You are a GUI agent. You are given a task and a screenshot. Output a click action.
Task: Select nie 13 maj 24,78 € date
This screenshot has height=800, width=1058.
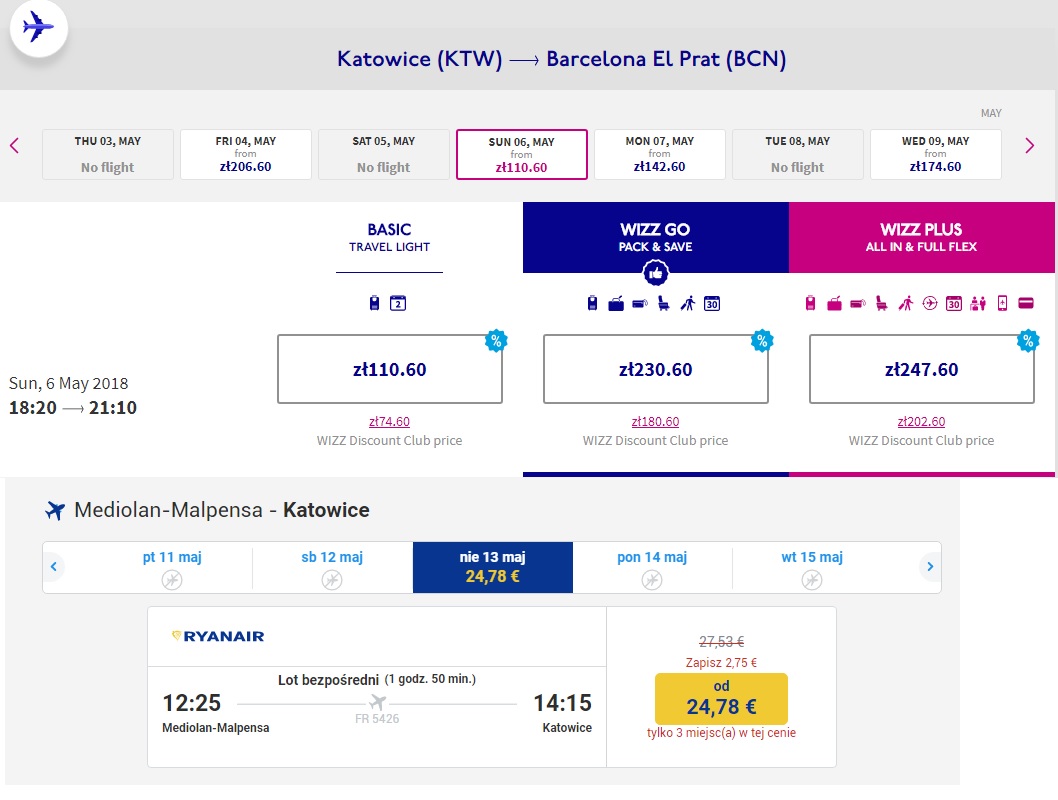click(x=493, y=567)
